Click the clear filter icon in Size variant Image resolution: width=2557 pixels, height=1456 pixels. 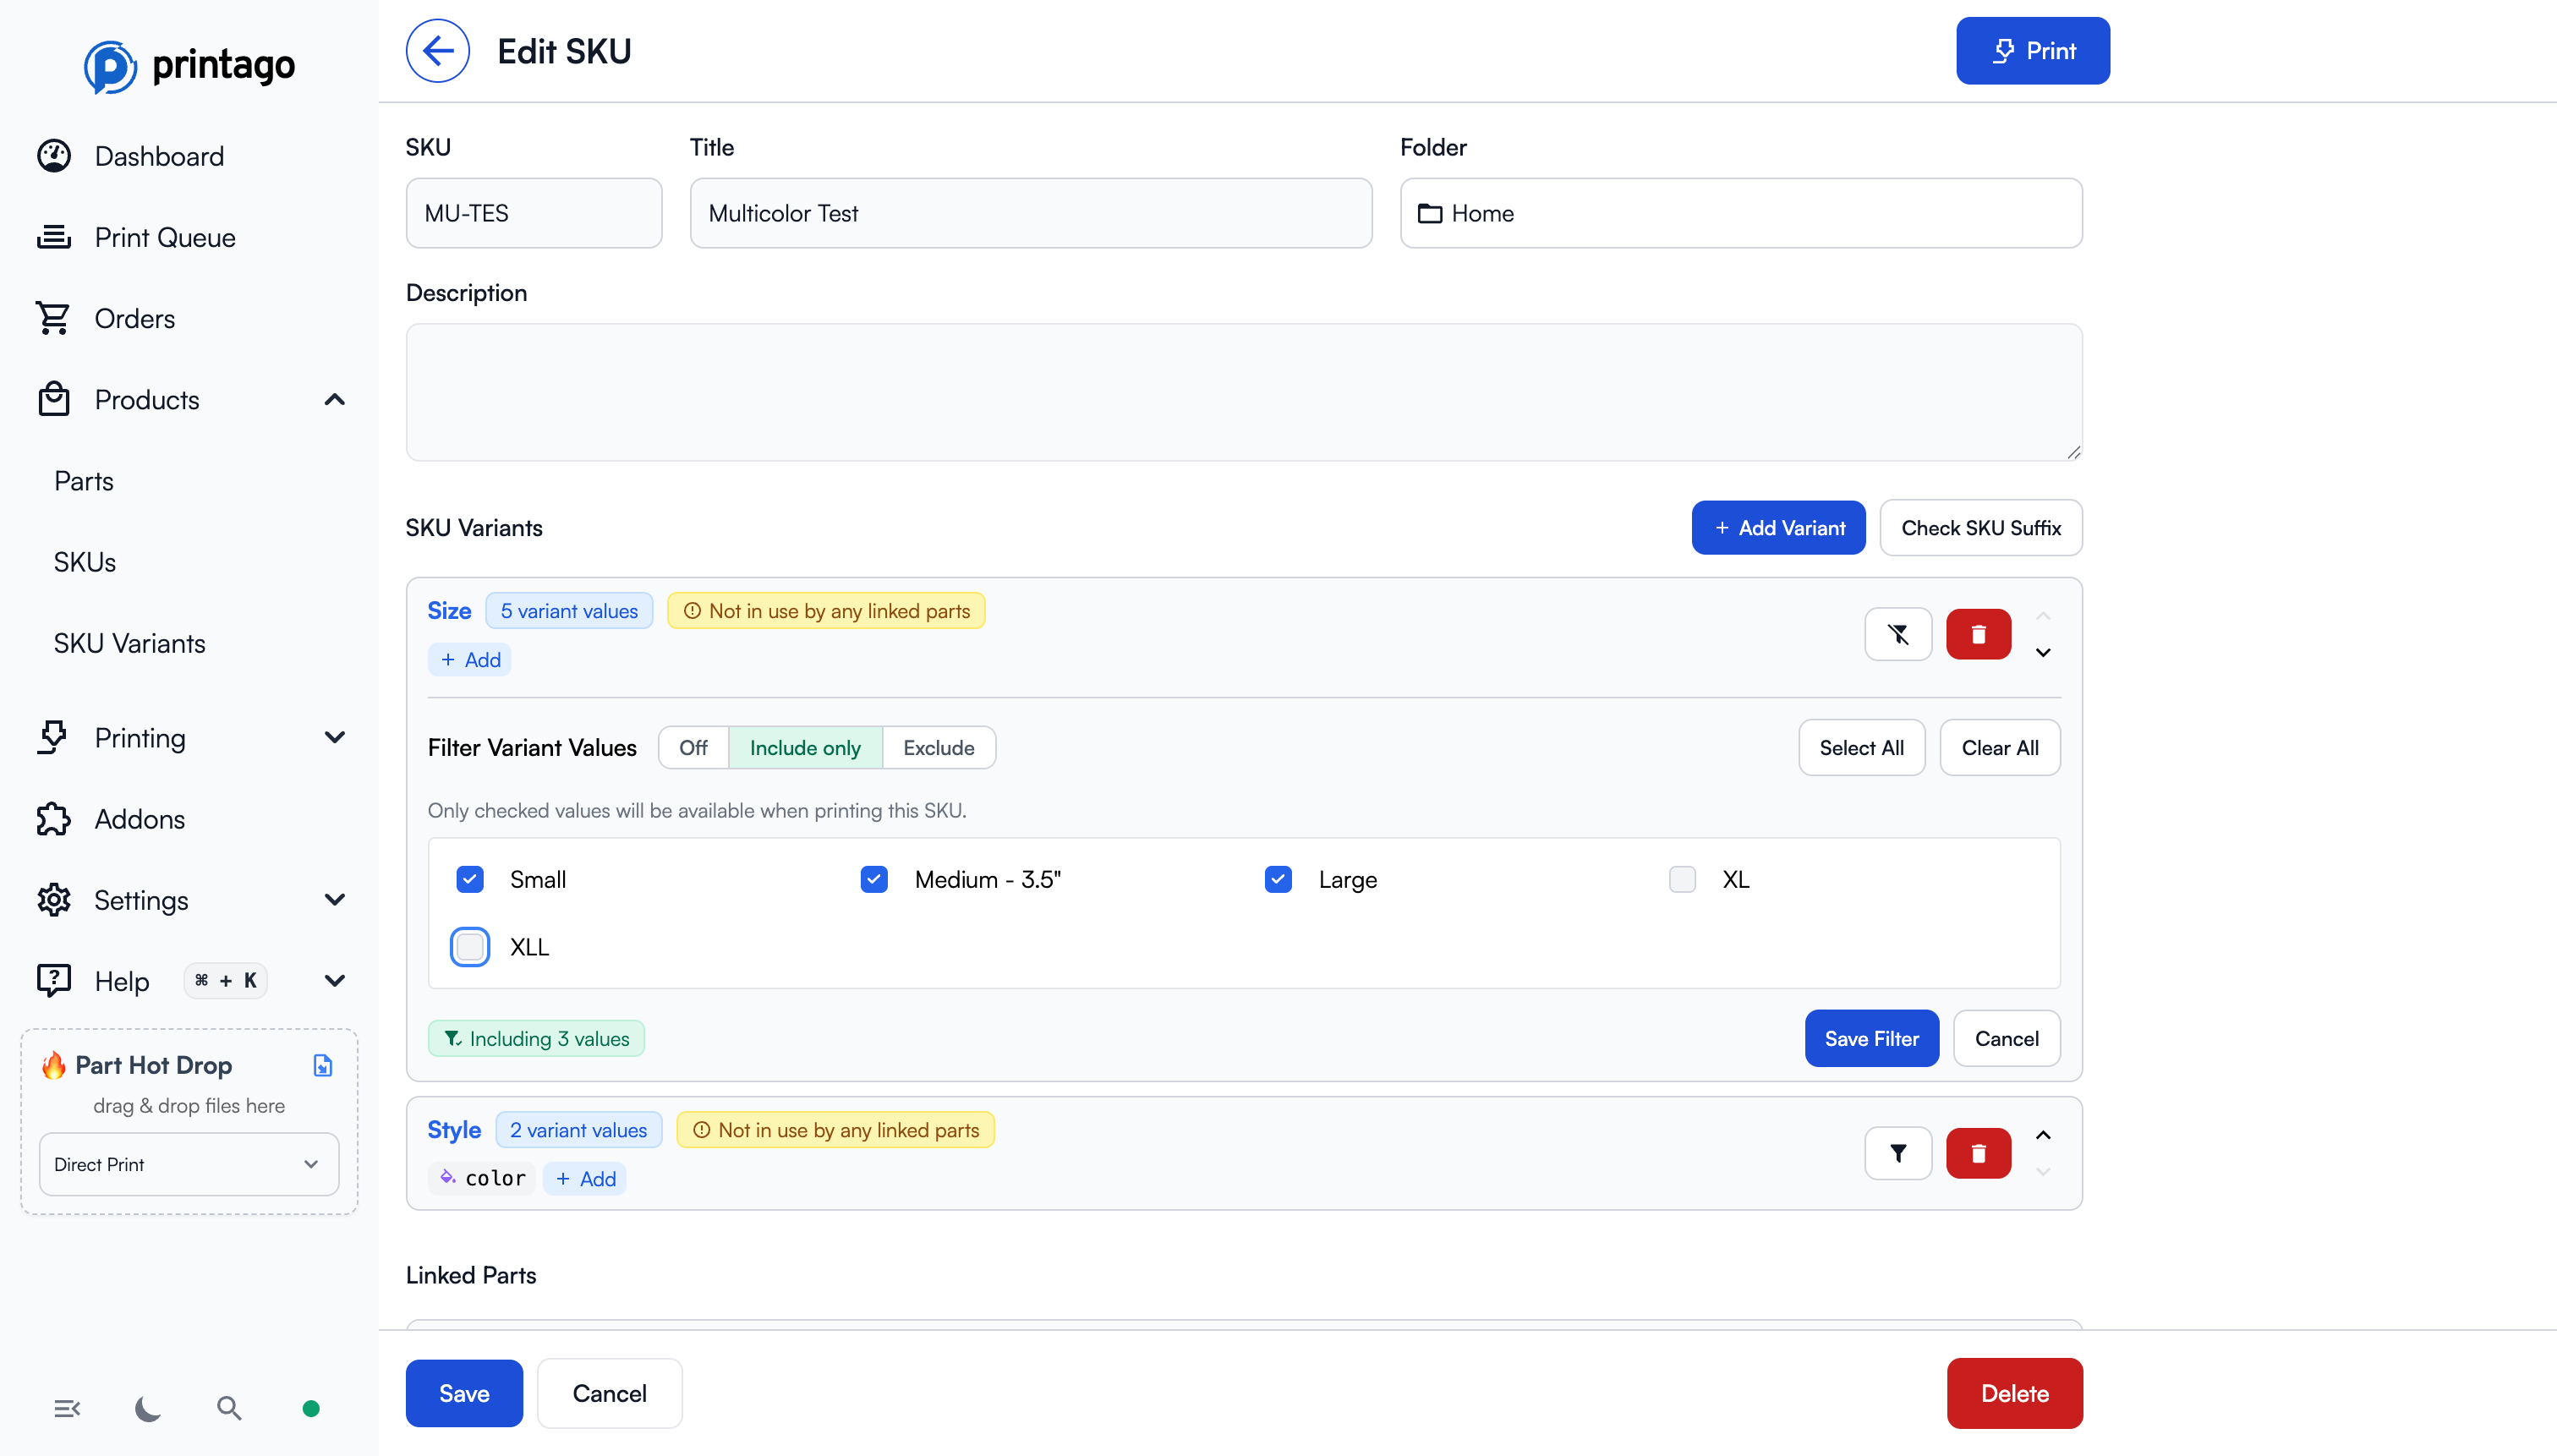click(1897, 634)
